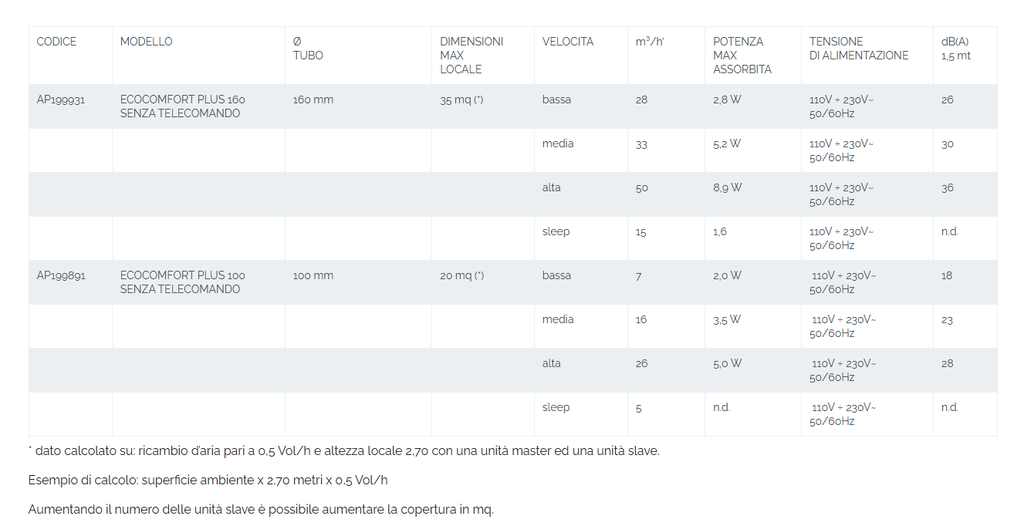Viewport: 1024px width, 526px height.
Task: Select the 5,2 W power value
Action: click(727, 144)
